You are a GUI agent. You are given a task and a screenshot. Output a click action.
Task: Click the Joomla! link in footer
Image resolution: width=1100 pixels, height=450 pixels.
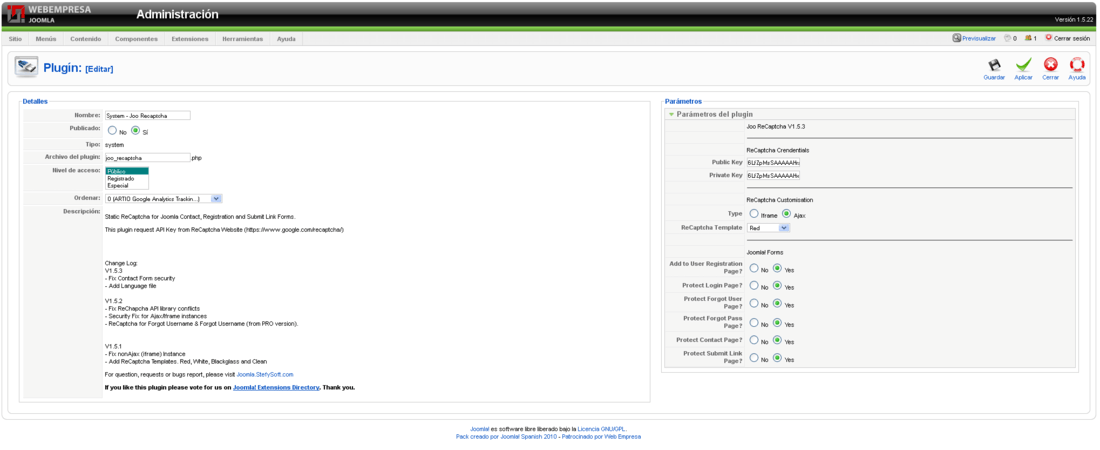click(x=479, y=428)
